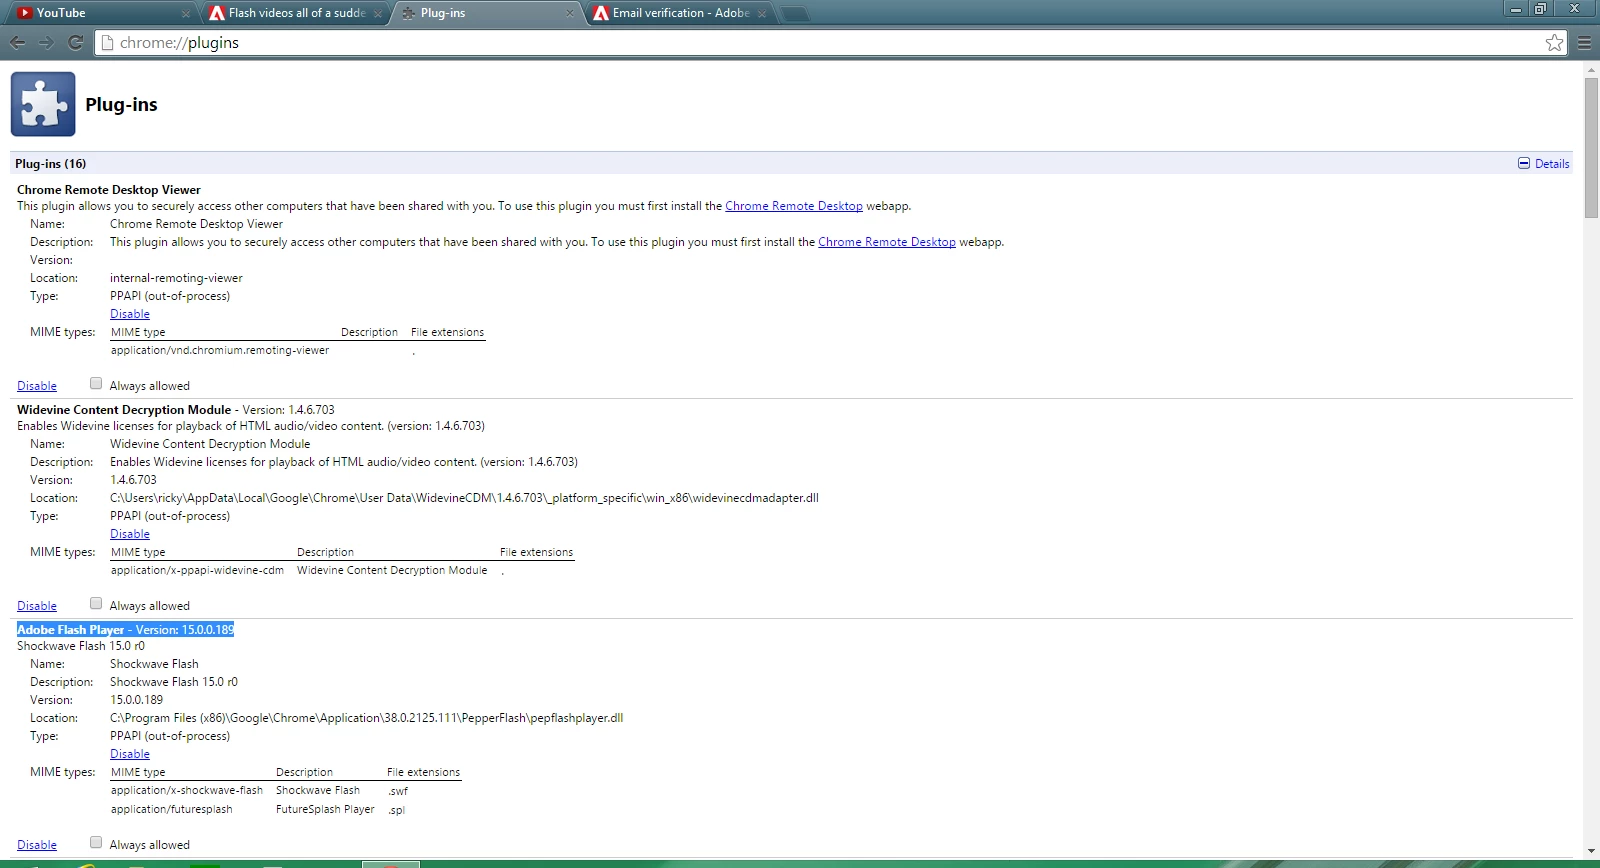
Task: Click Disable under Type in Widevine details
Action: 130,534
